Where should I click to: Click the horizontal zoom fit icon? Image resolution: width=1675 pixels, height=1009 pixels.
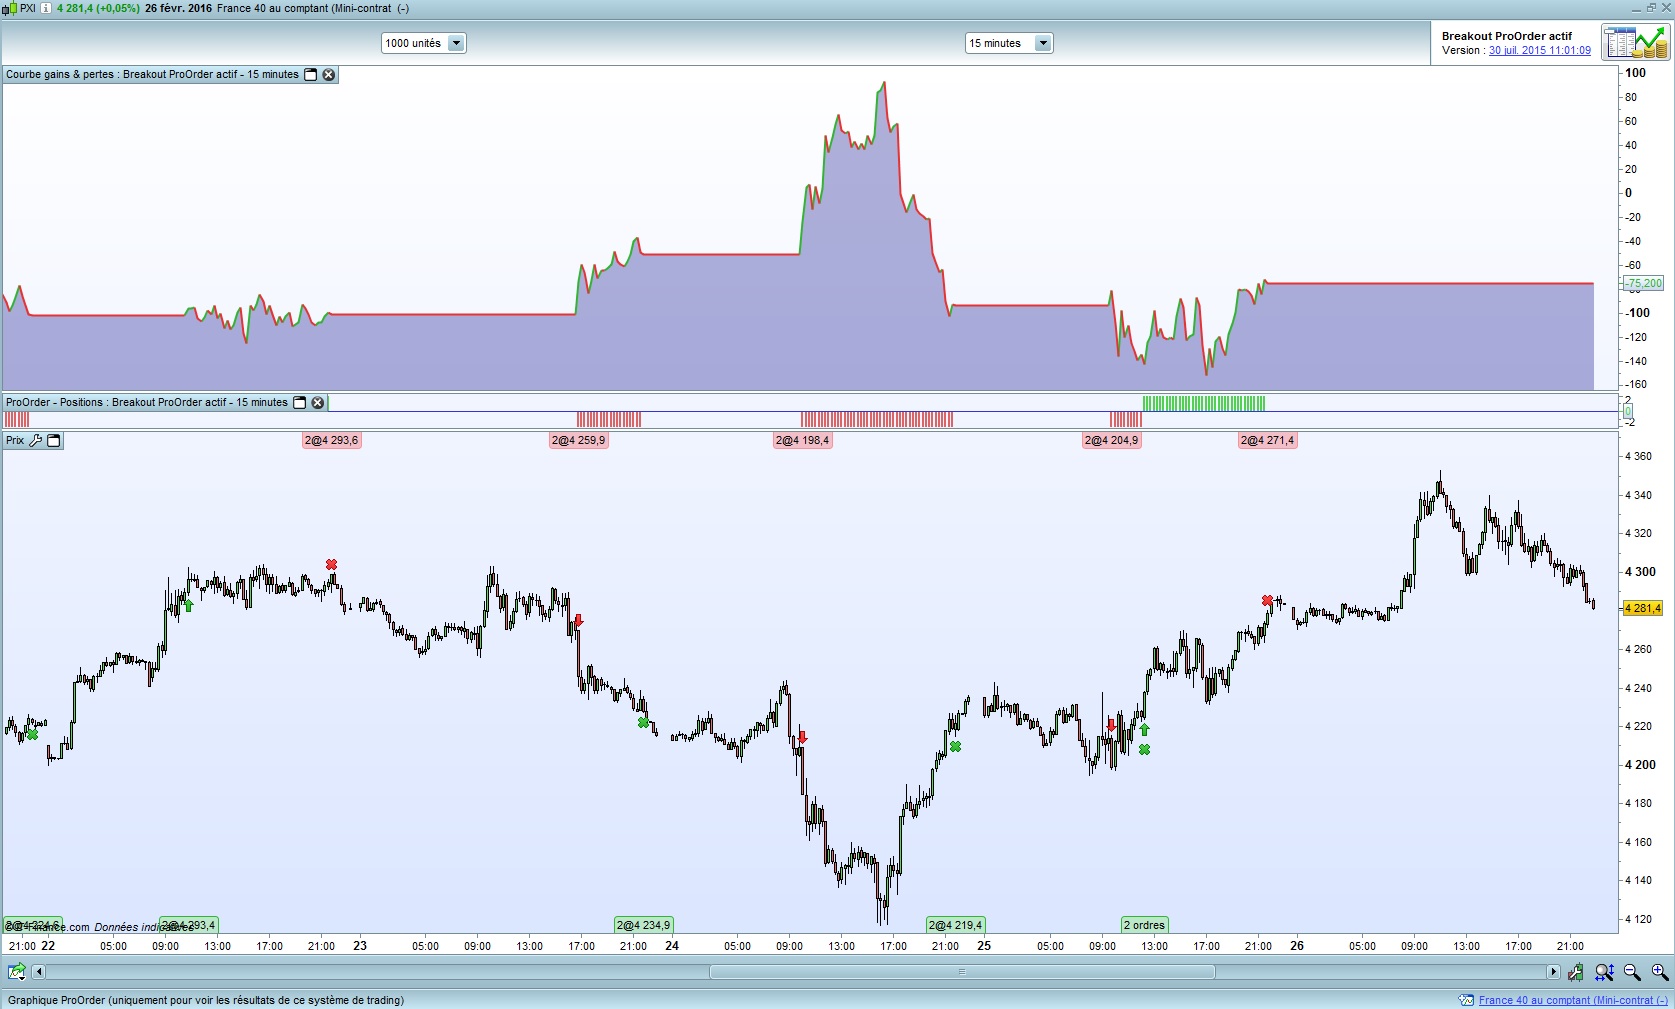click(1605, 971)
